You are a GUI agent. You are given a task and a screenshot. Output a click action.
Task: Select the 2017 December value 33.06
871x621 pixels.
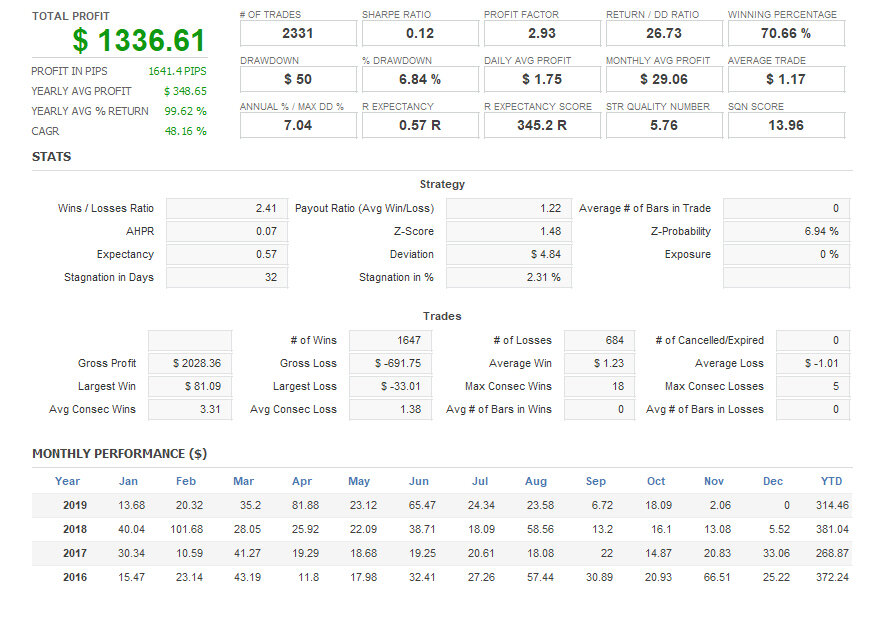[x=776, y=553]
